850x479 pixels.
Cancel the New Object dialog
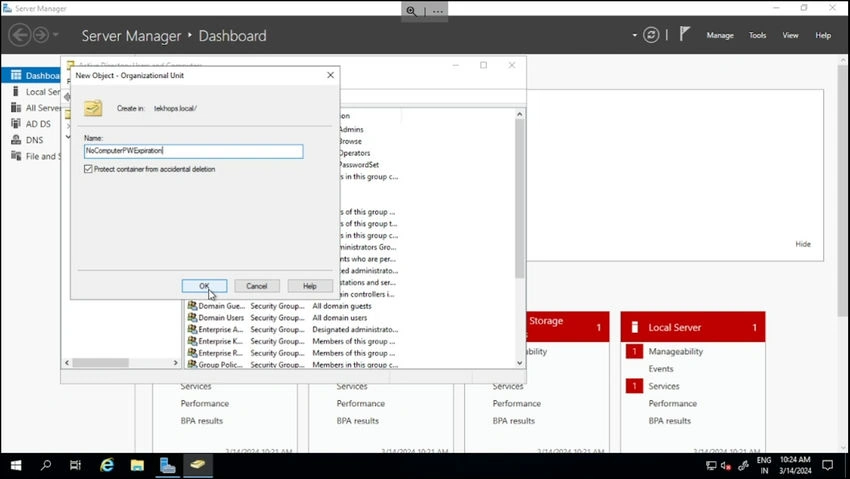(x=256, y=286)
